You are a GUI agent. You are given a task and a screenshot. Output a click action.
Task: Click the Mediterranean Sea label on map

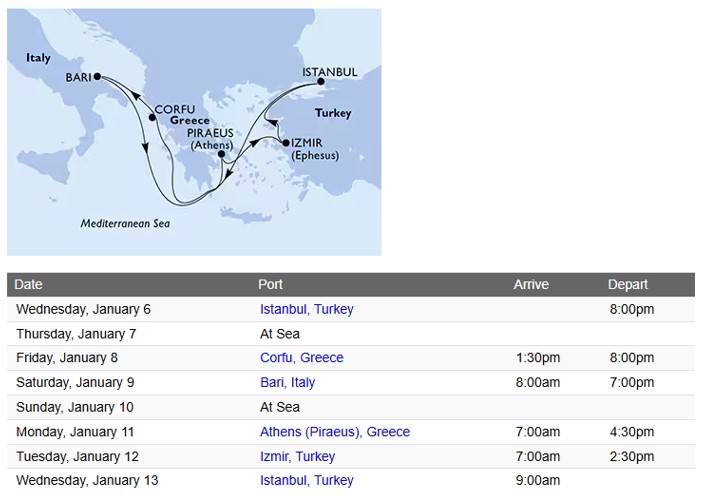click(125, 224)
